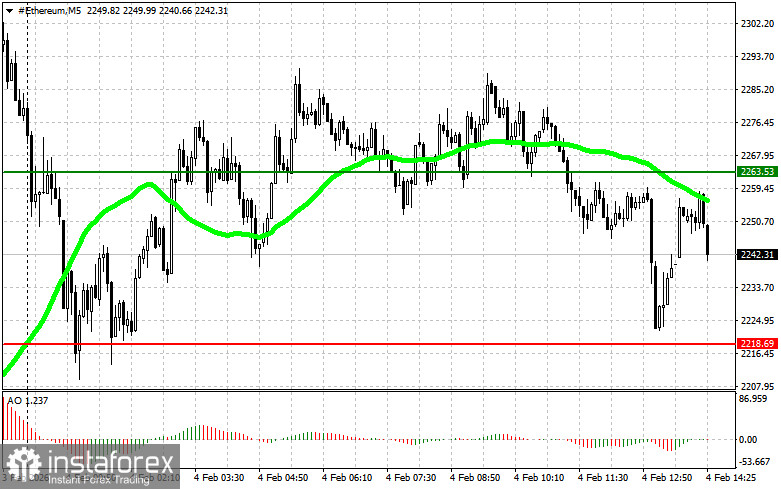This screenshot has height=489, width=781.
Task: Click price scale value 2207.95
Action: (x=757, y=386)
